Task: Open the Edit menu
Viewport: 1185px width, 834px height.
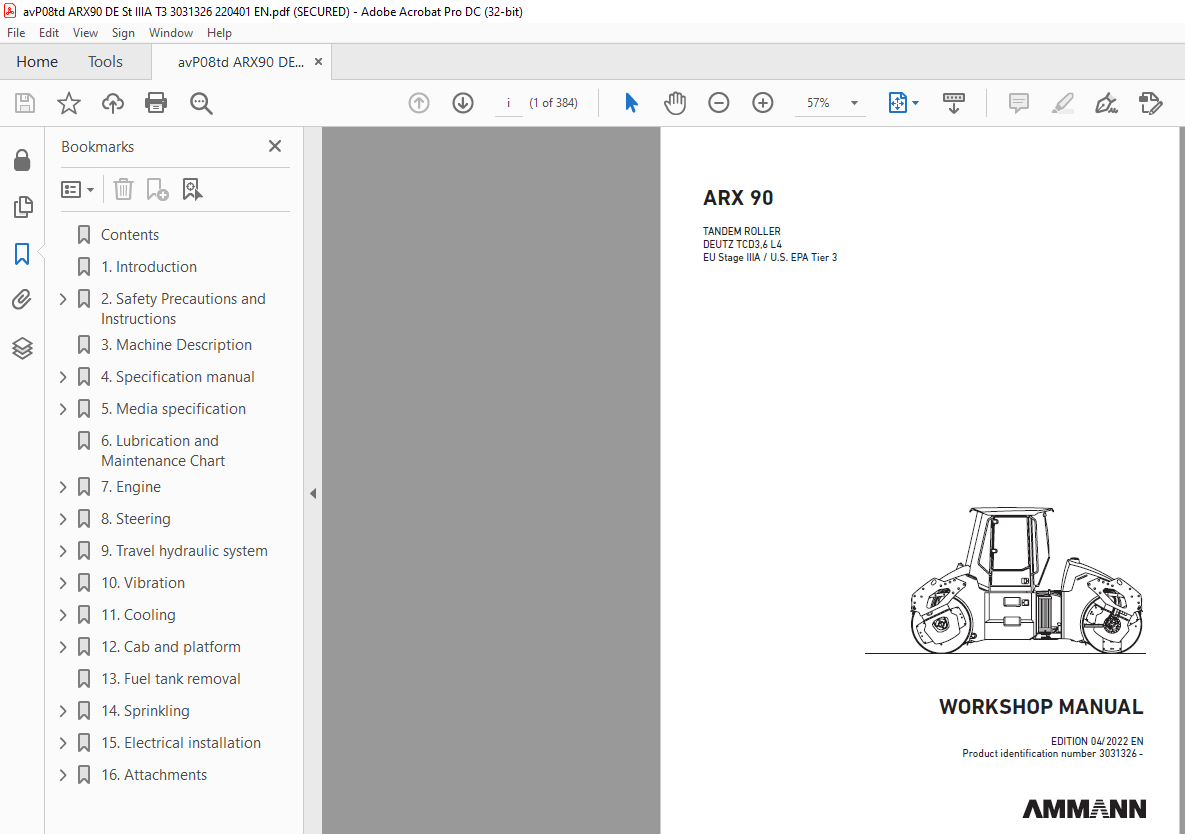Action: (49, 32)
